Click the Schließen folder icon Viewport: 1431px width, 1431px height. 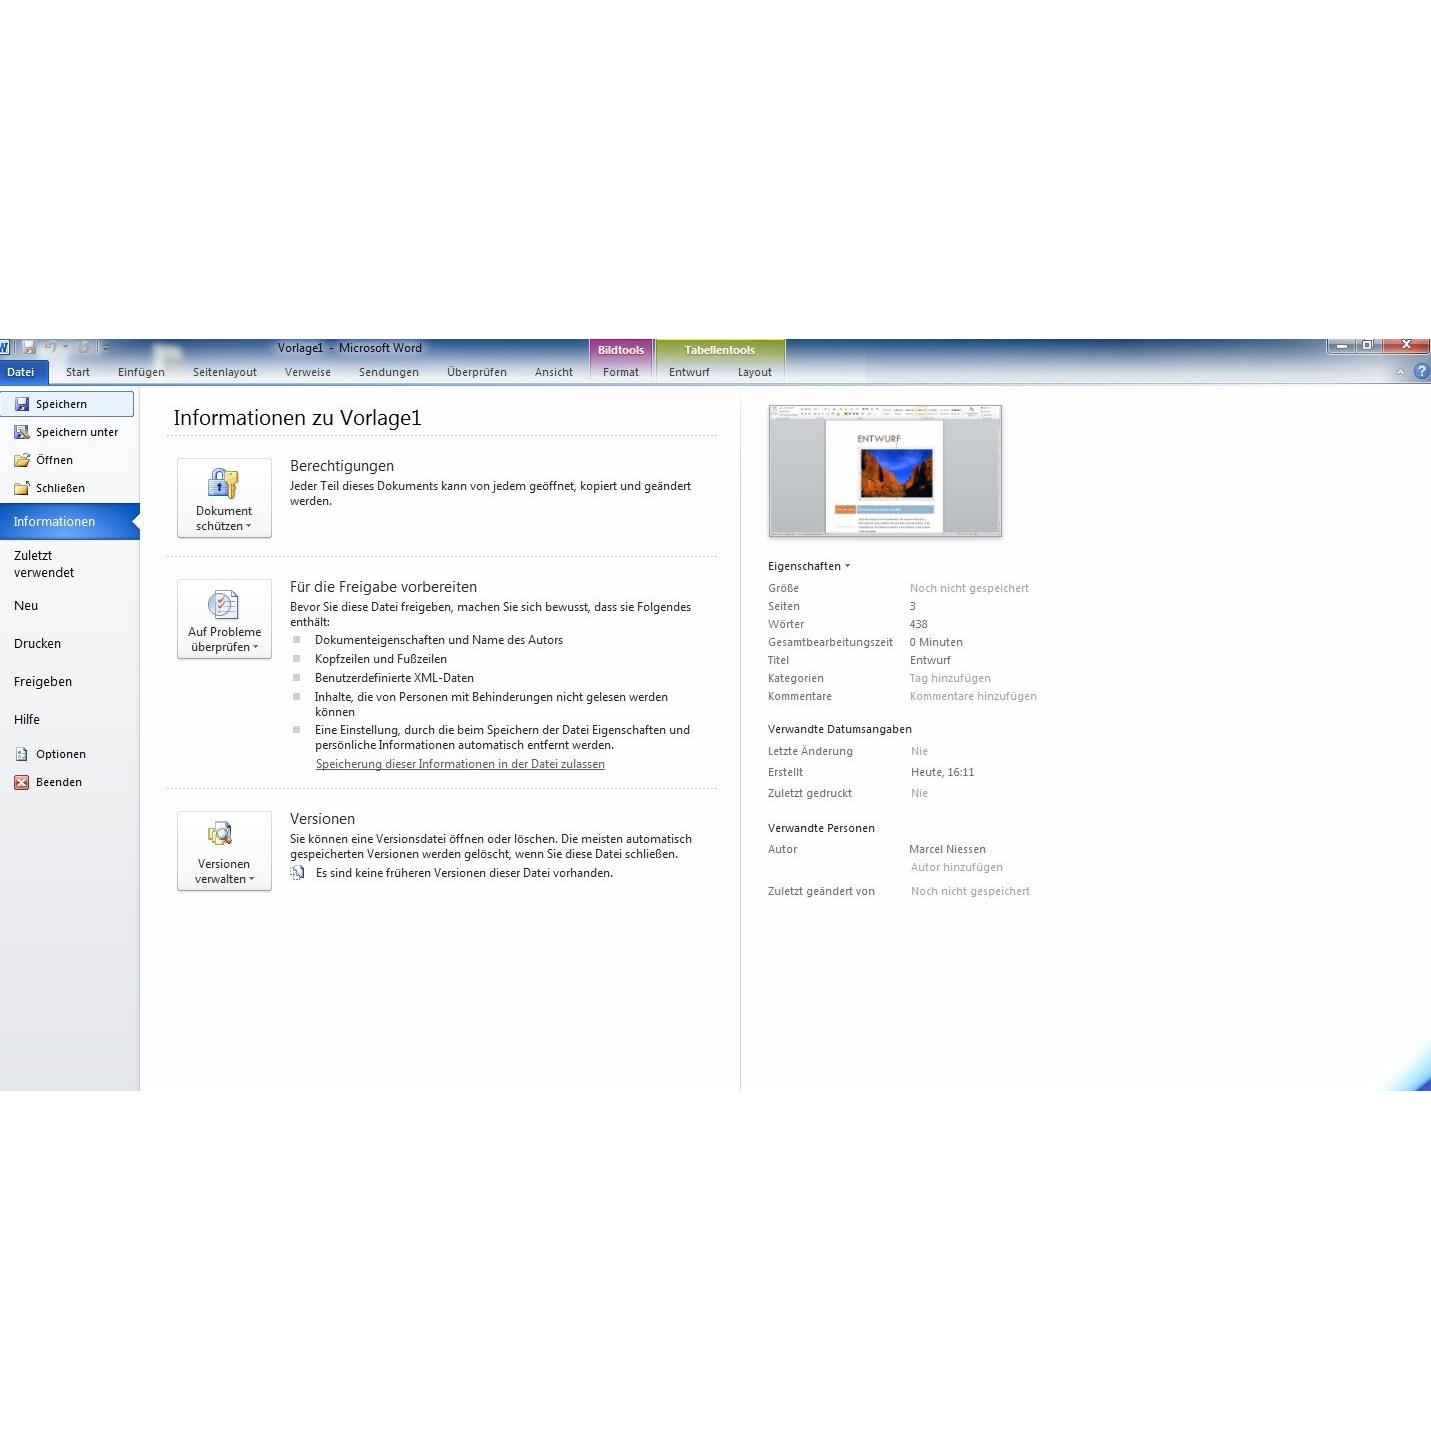coord(21,488)
